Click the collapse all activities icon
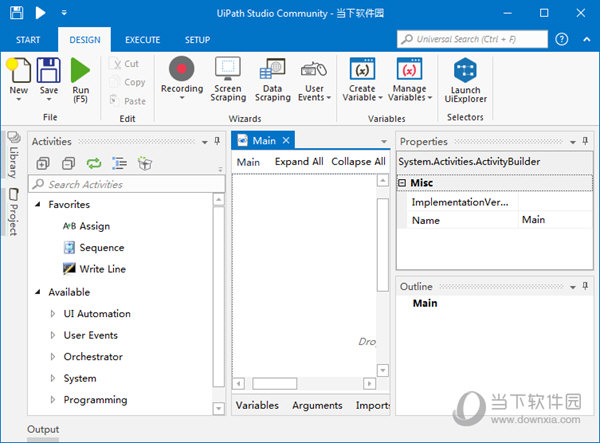Image resolution: width=600 pixels, height=443 pixels. coord(68,164)
